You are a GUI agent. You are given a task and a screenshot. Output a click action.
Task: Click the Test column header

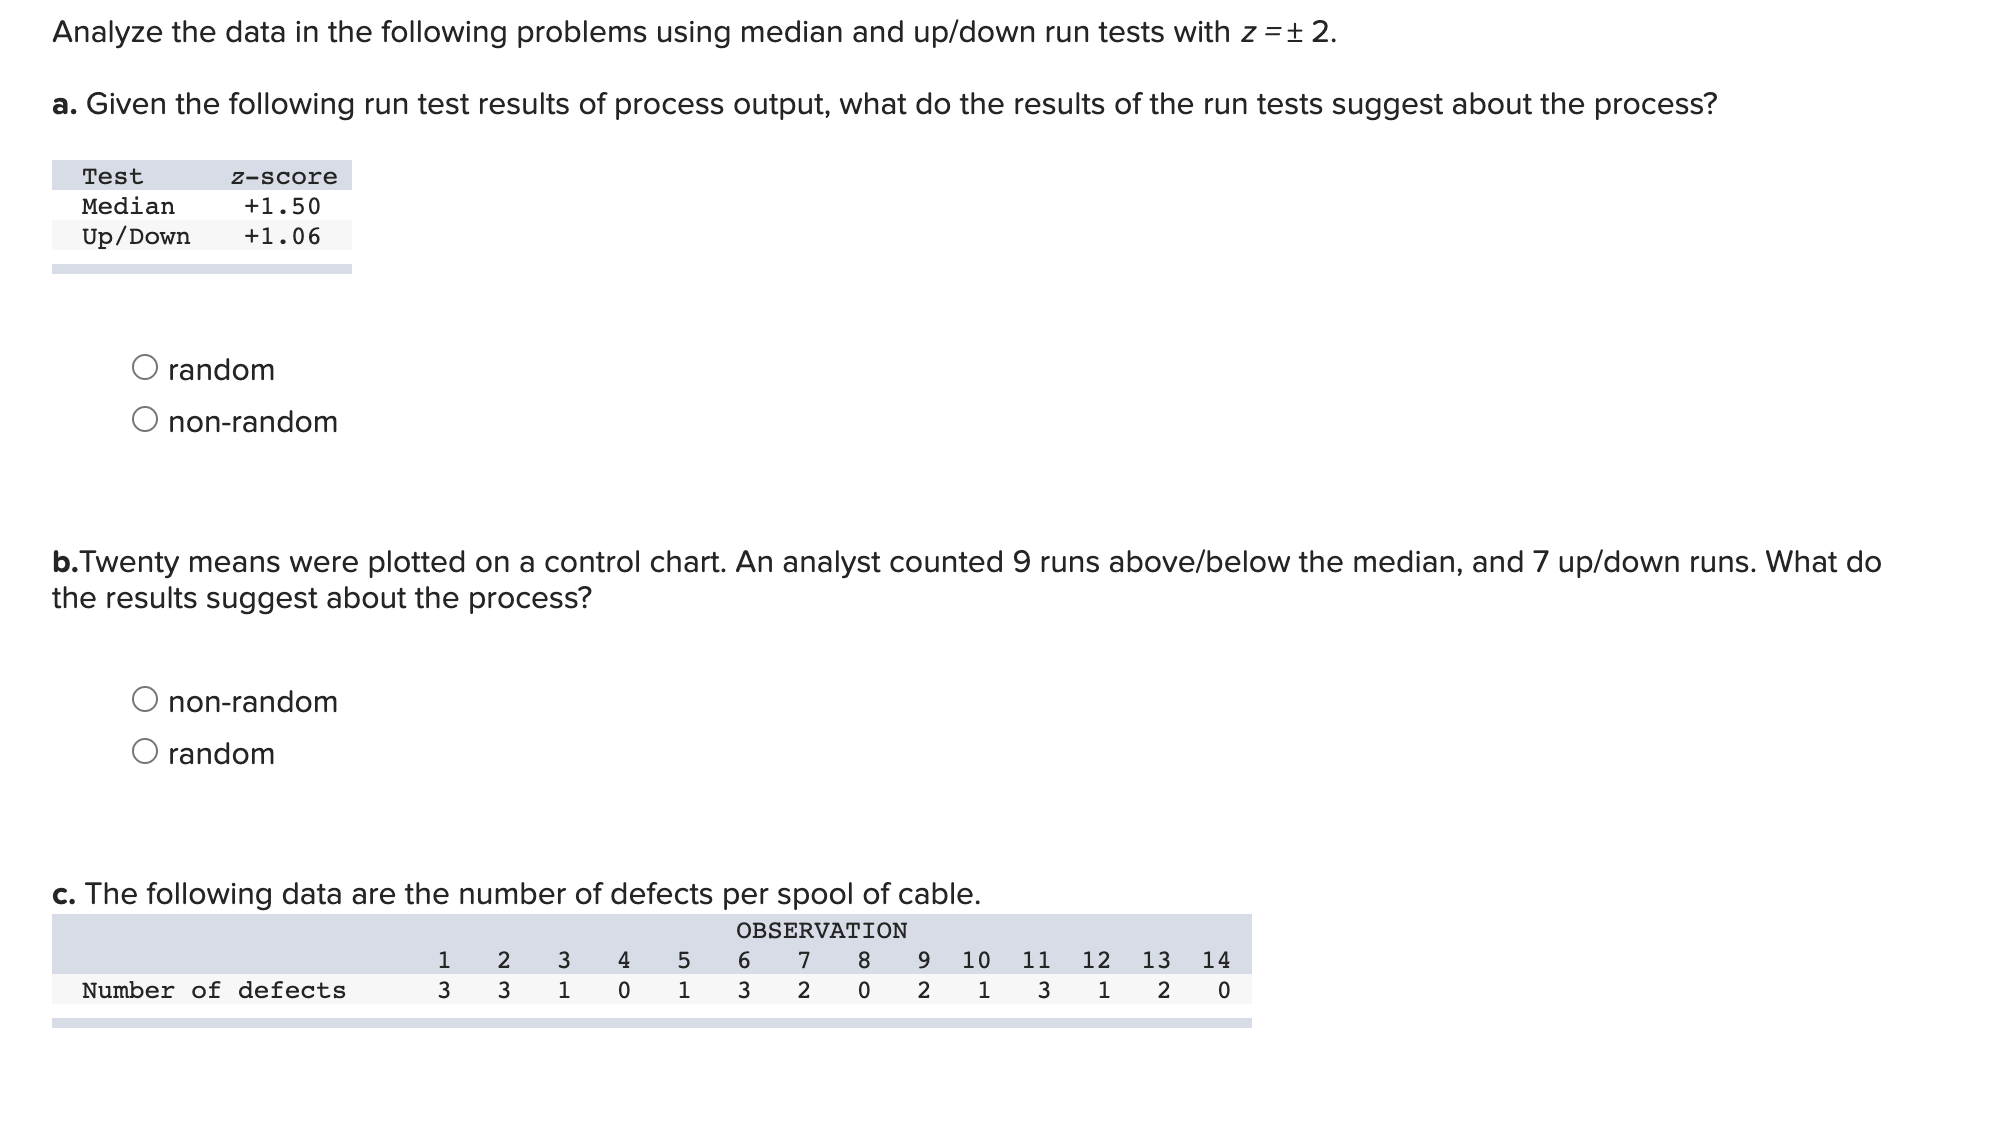point(113,176)
